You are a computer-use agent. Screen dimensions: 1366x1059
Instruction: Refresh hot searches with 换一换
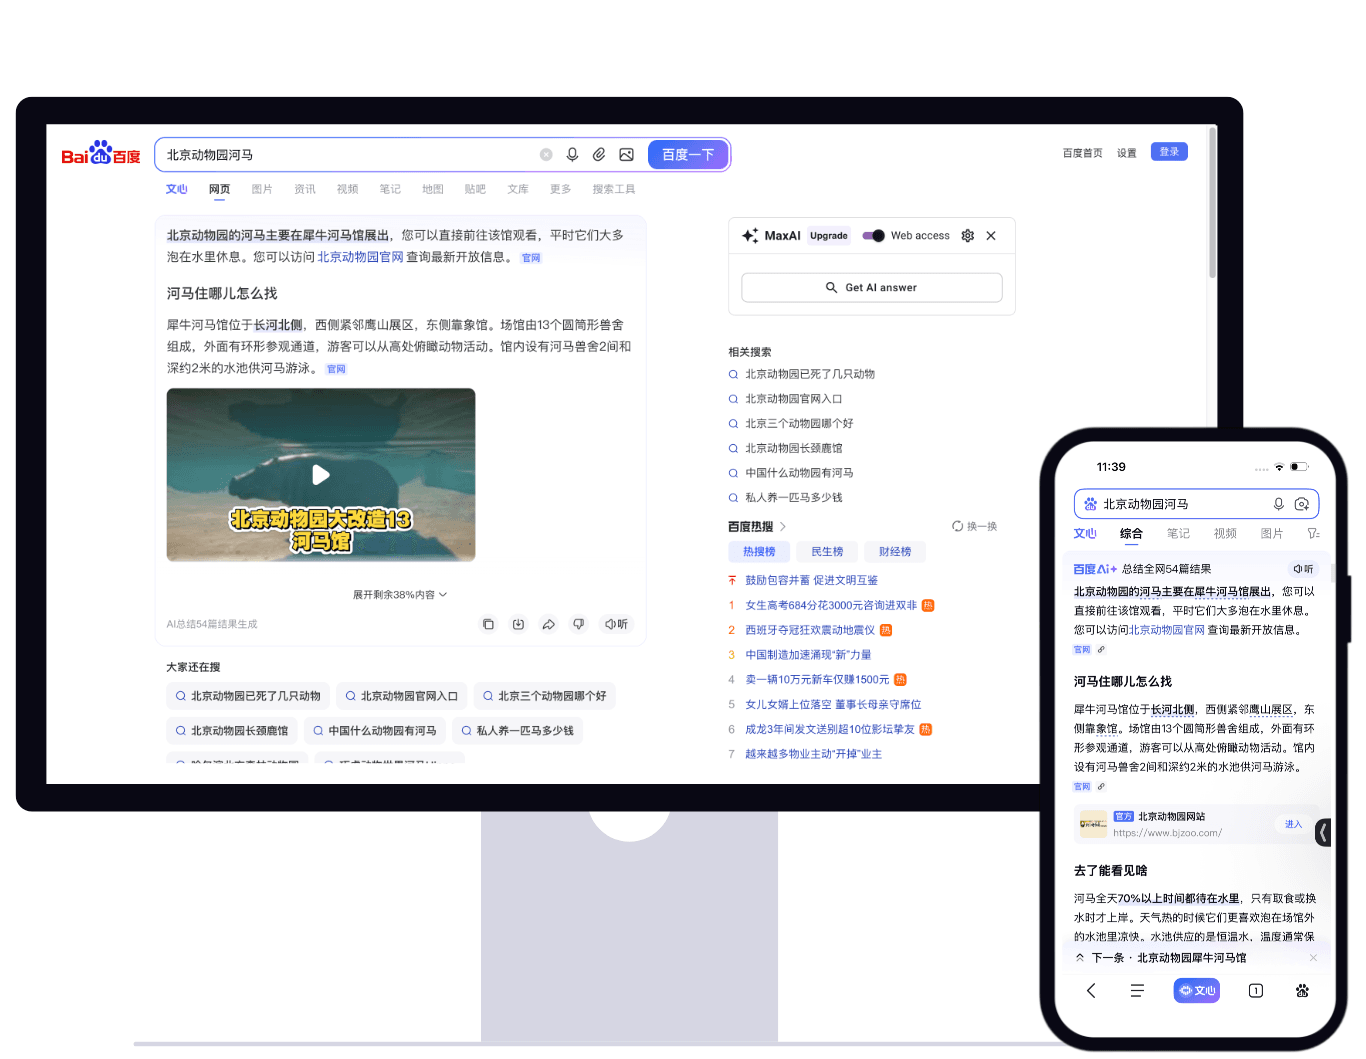pos(975,527)
